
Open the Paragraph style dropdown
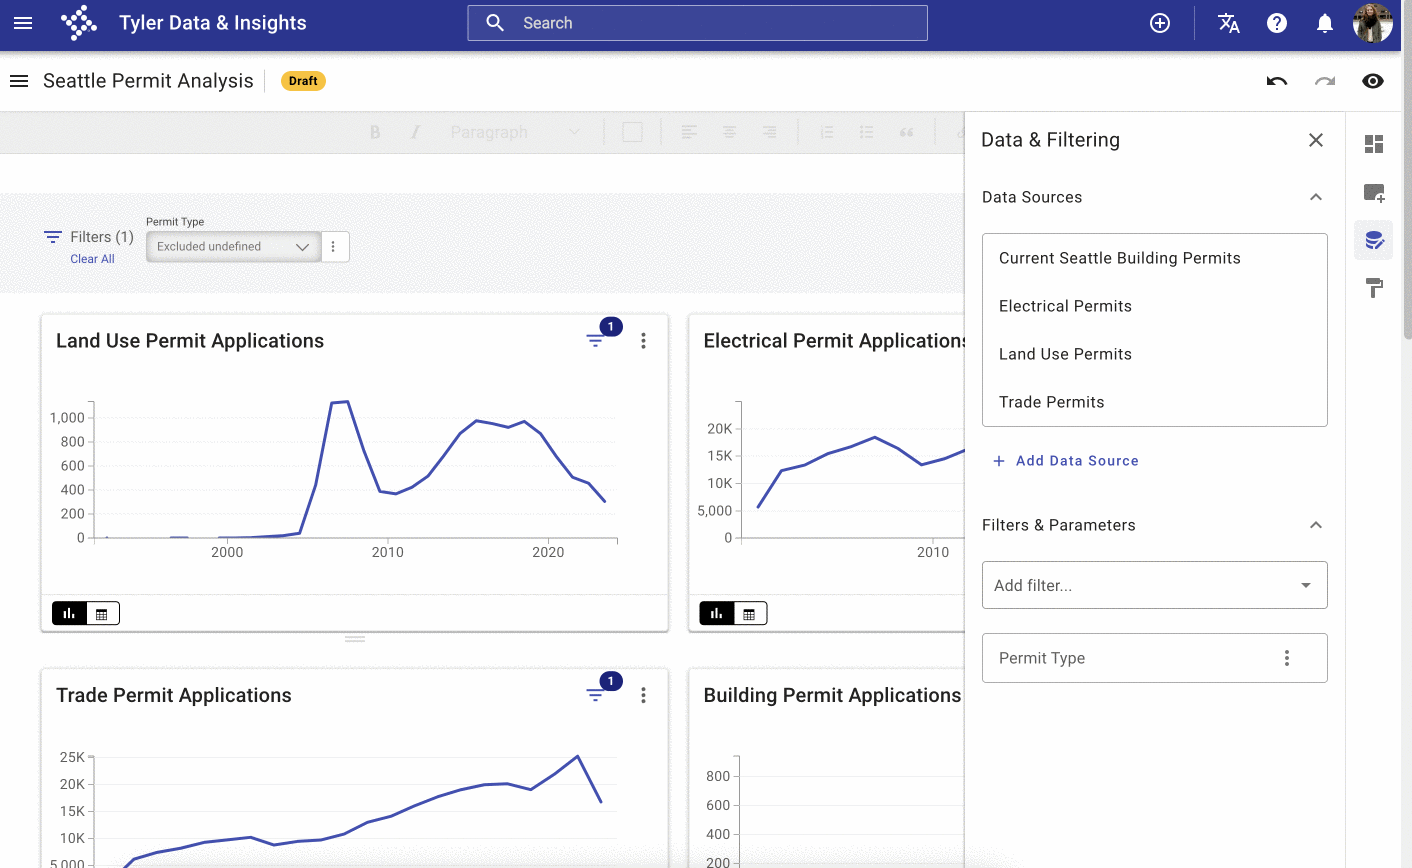[515, 132]
